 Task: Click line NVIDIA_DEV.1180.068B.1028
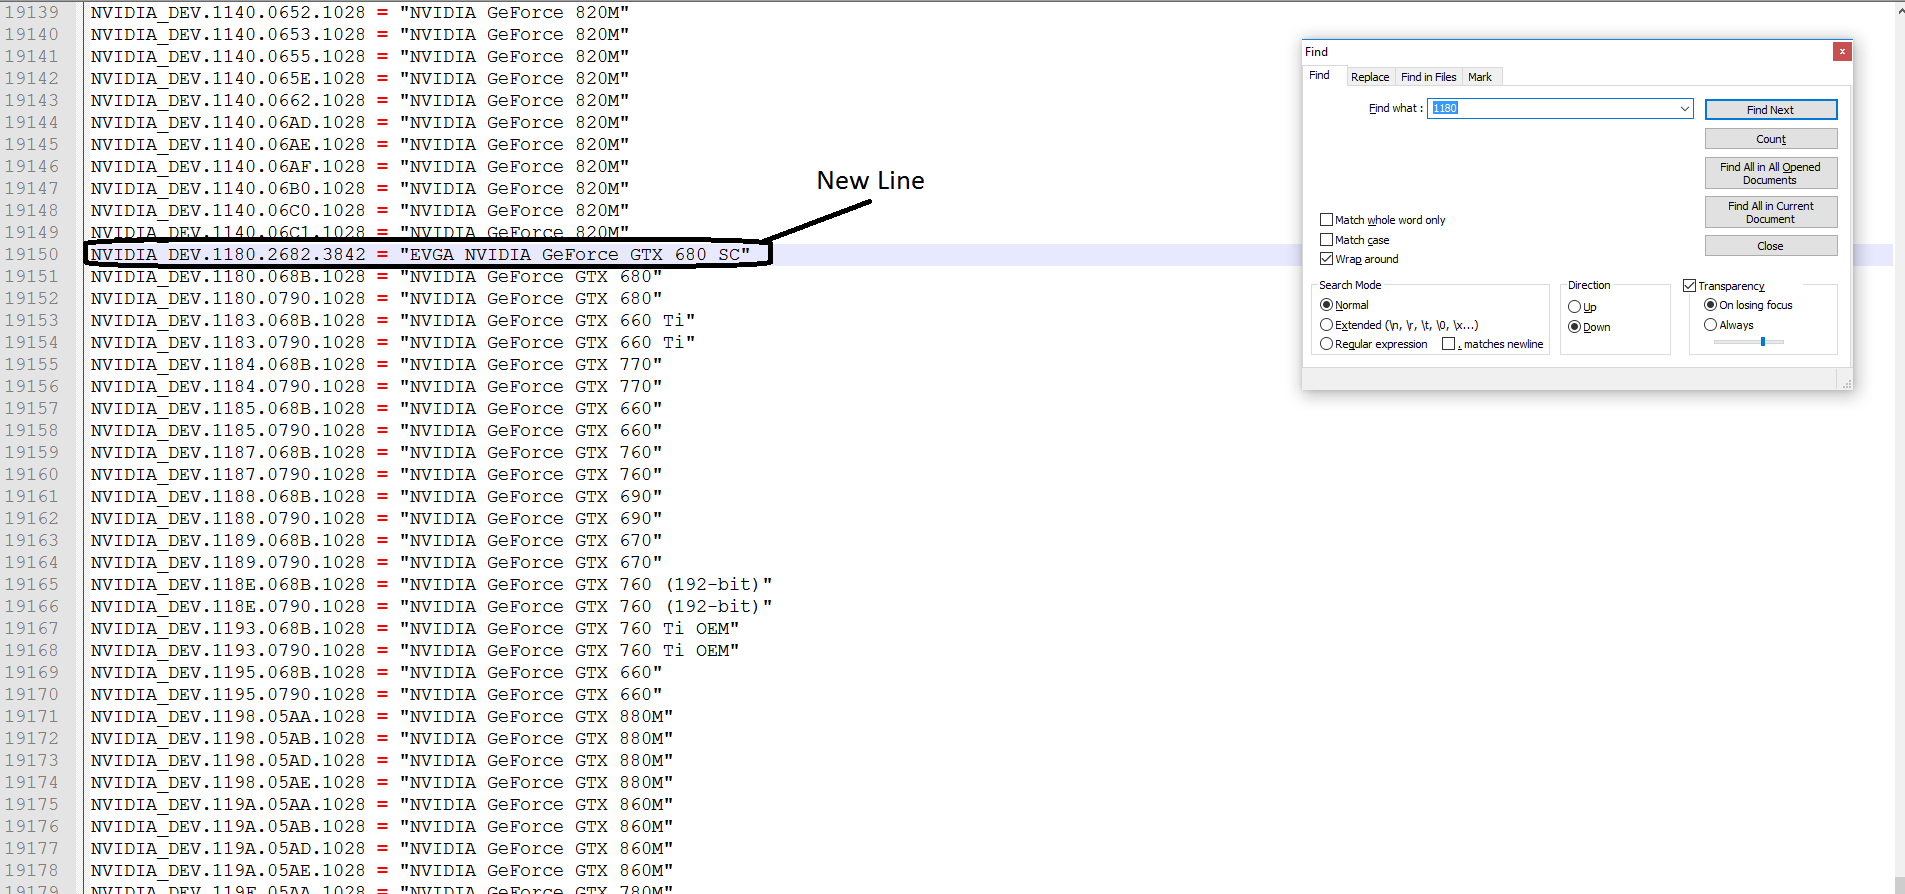click(x=376, y=277)
